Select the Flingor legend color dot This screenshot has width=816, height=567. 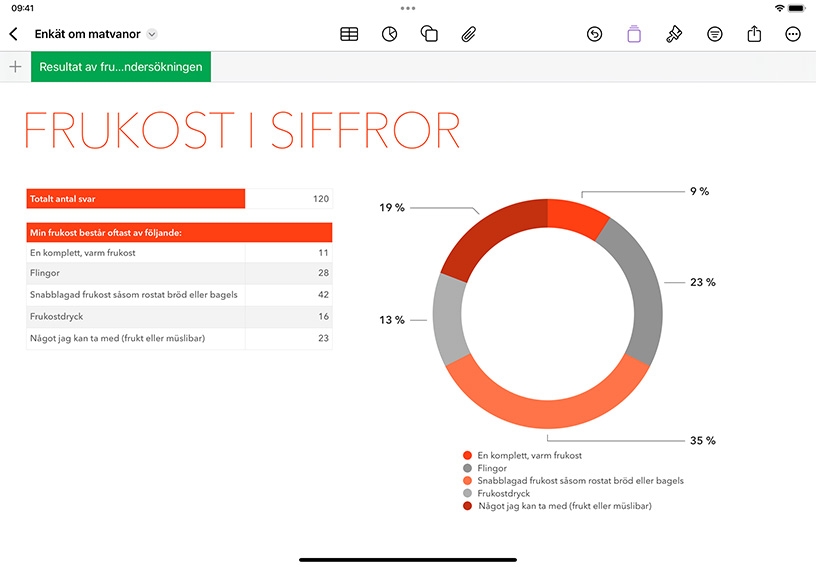[x=467, y=468]
